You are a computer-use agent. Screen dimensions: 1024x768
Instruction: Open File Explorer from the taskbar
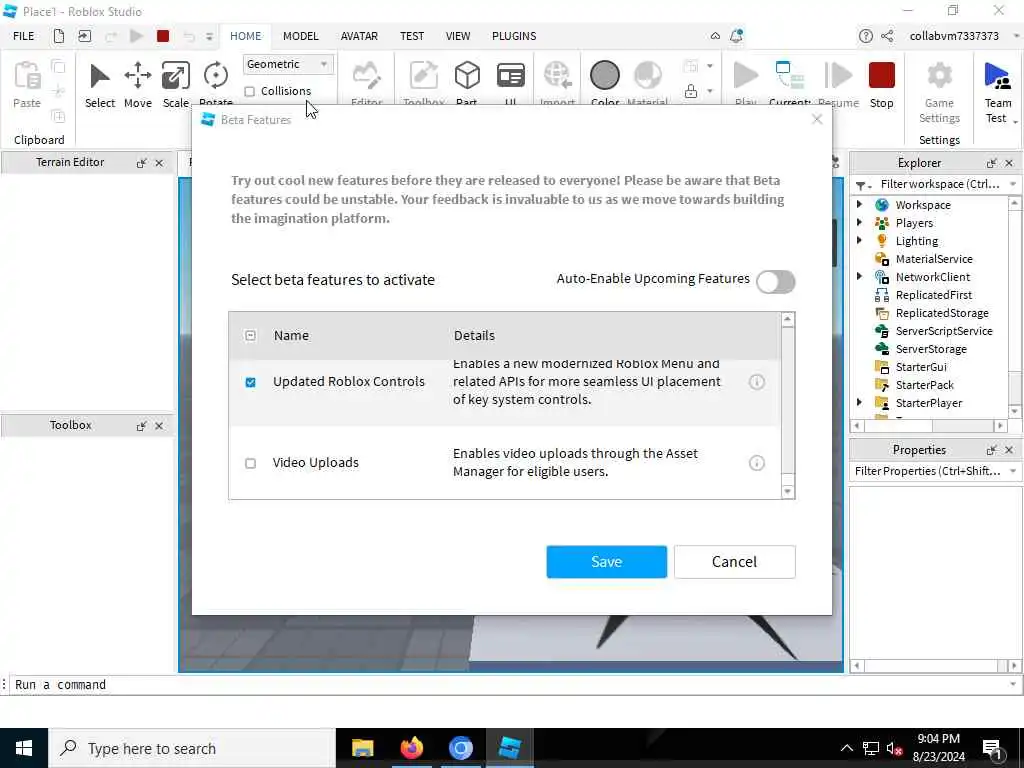pyautogui.click(x=362, y=748)
